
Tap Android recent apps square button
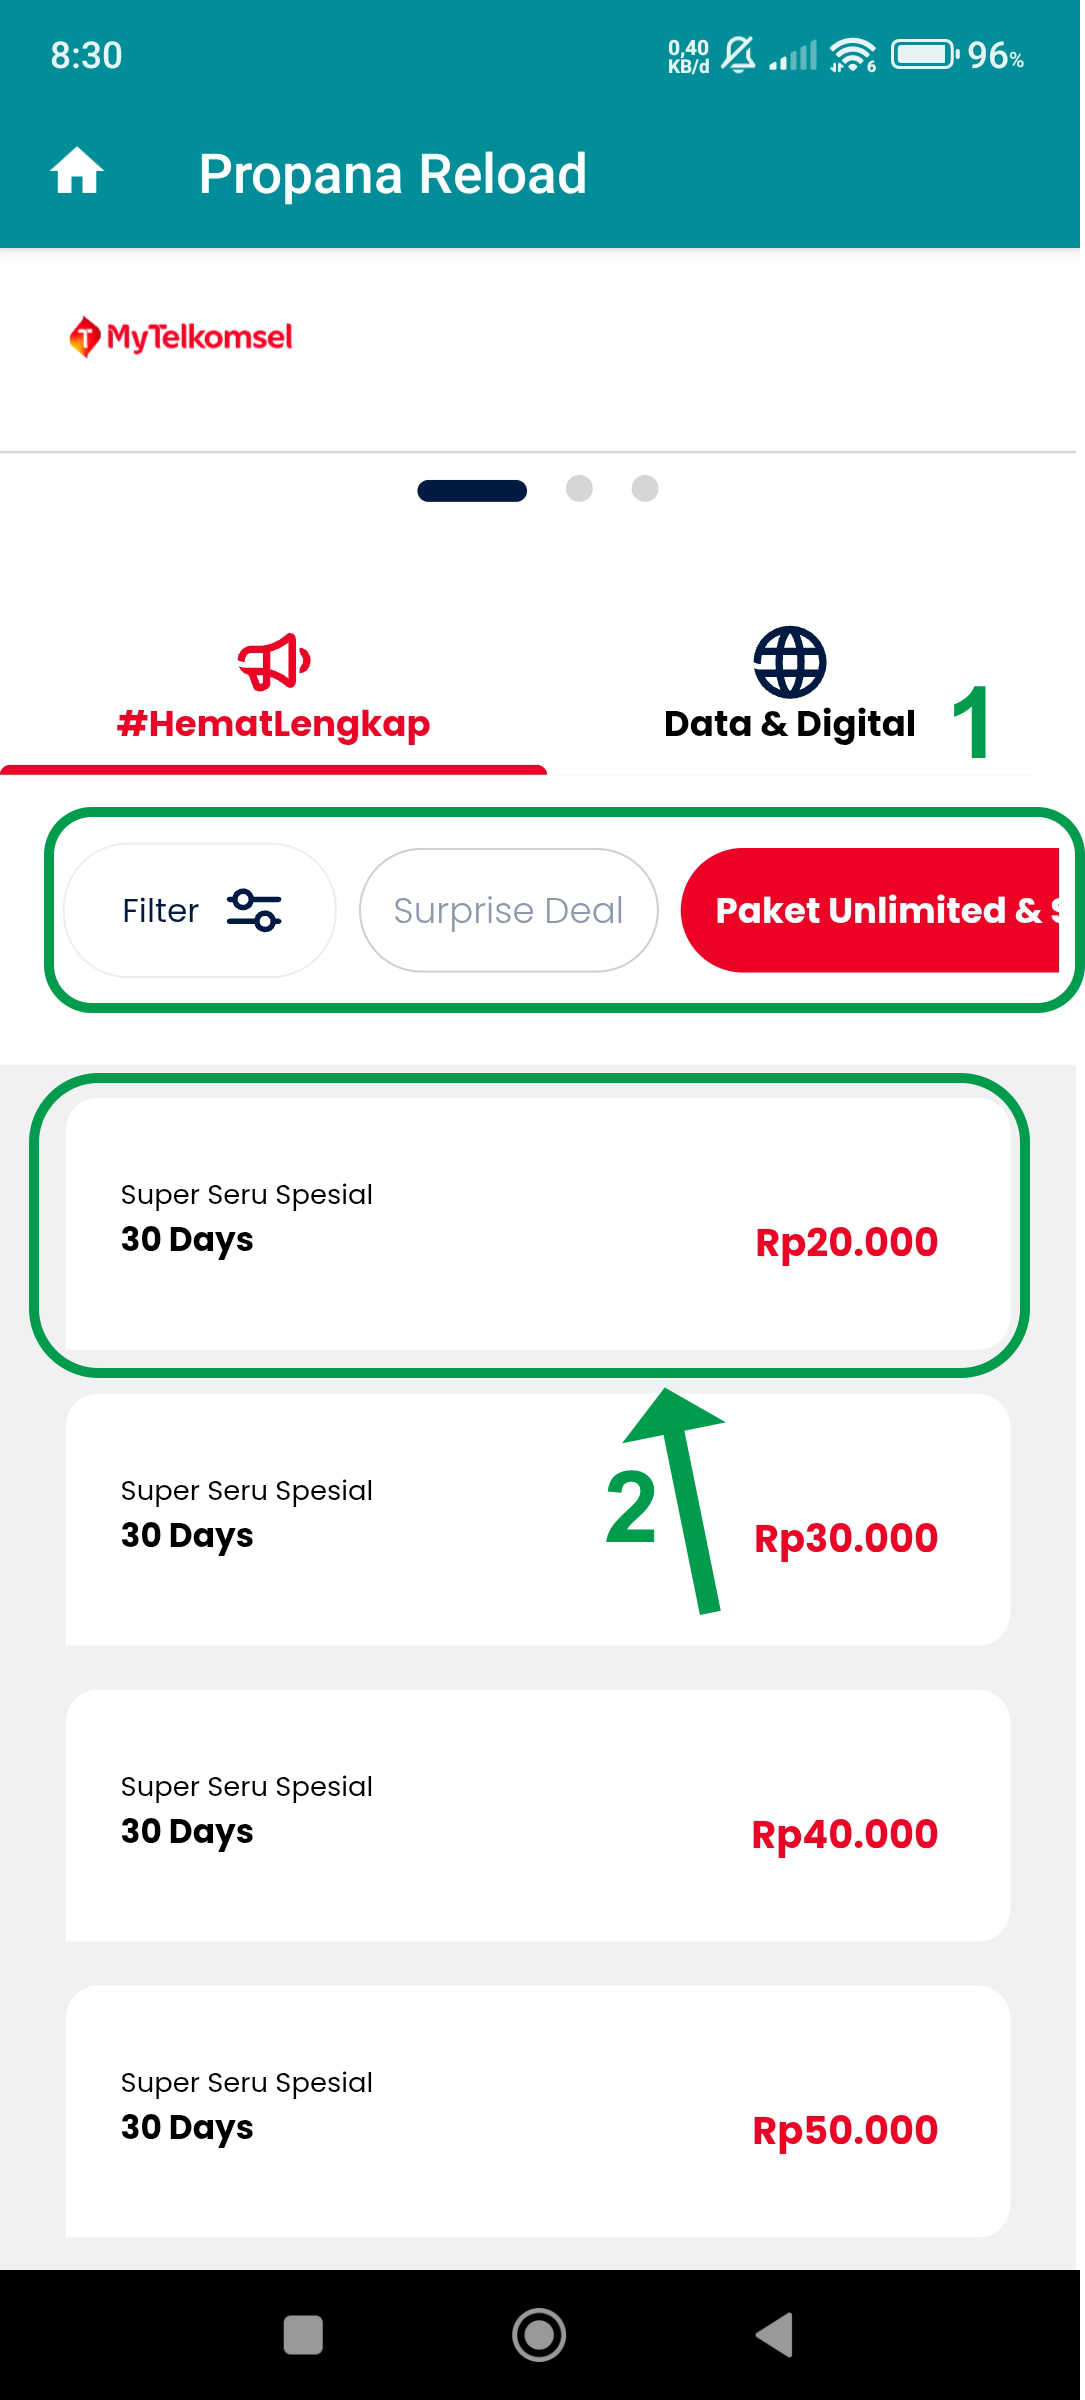(303, 2335)
